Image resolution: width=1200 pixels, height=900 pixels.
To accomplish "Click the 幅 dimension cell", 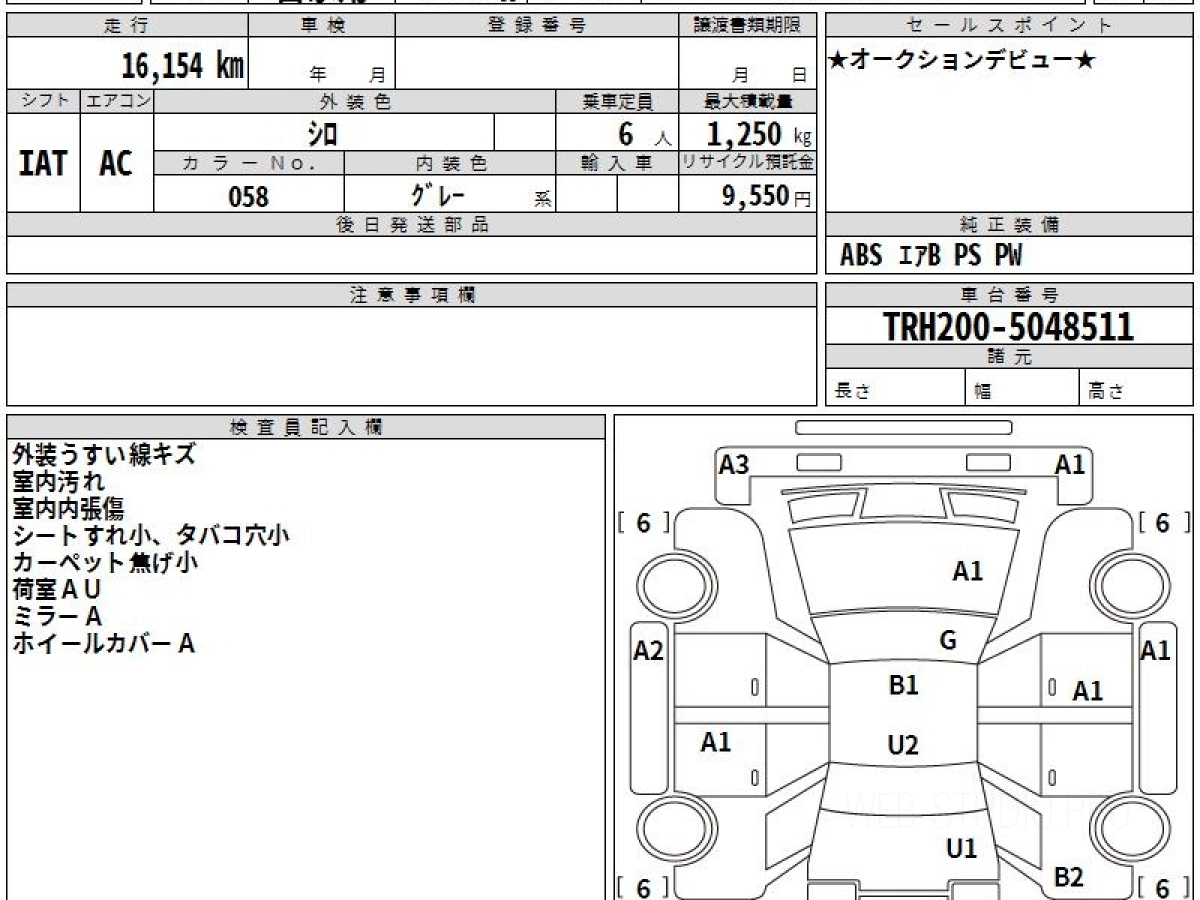I will pyautogui.click(x=1022, y=388).
